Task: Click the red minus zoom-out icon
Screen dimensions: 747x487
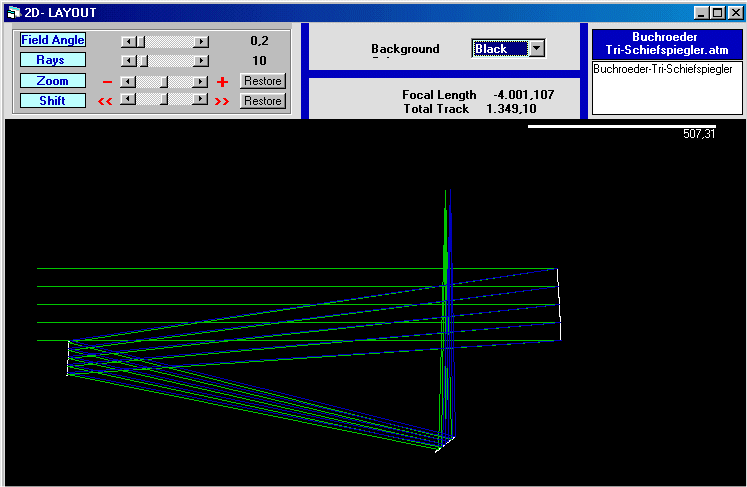Action: 107,82
